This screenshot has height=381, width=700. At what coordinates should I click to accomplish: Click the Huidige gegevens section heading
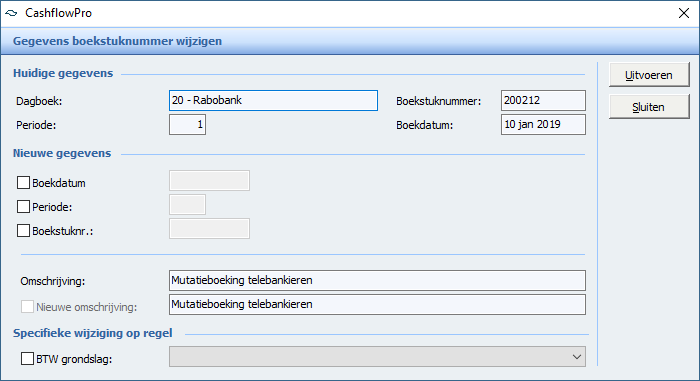[63, 73]
